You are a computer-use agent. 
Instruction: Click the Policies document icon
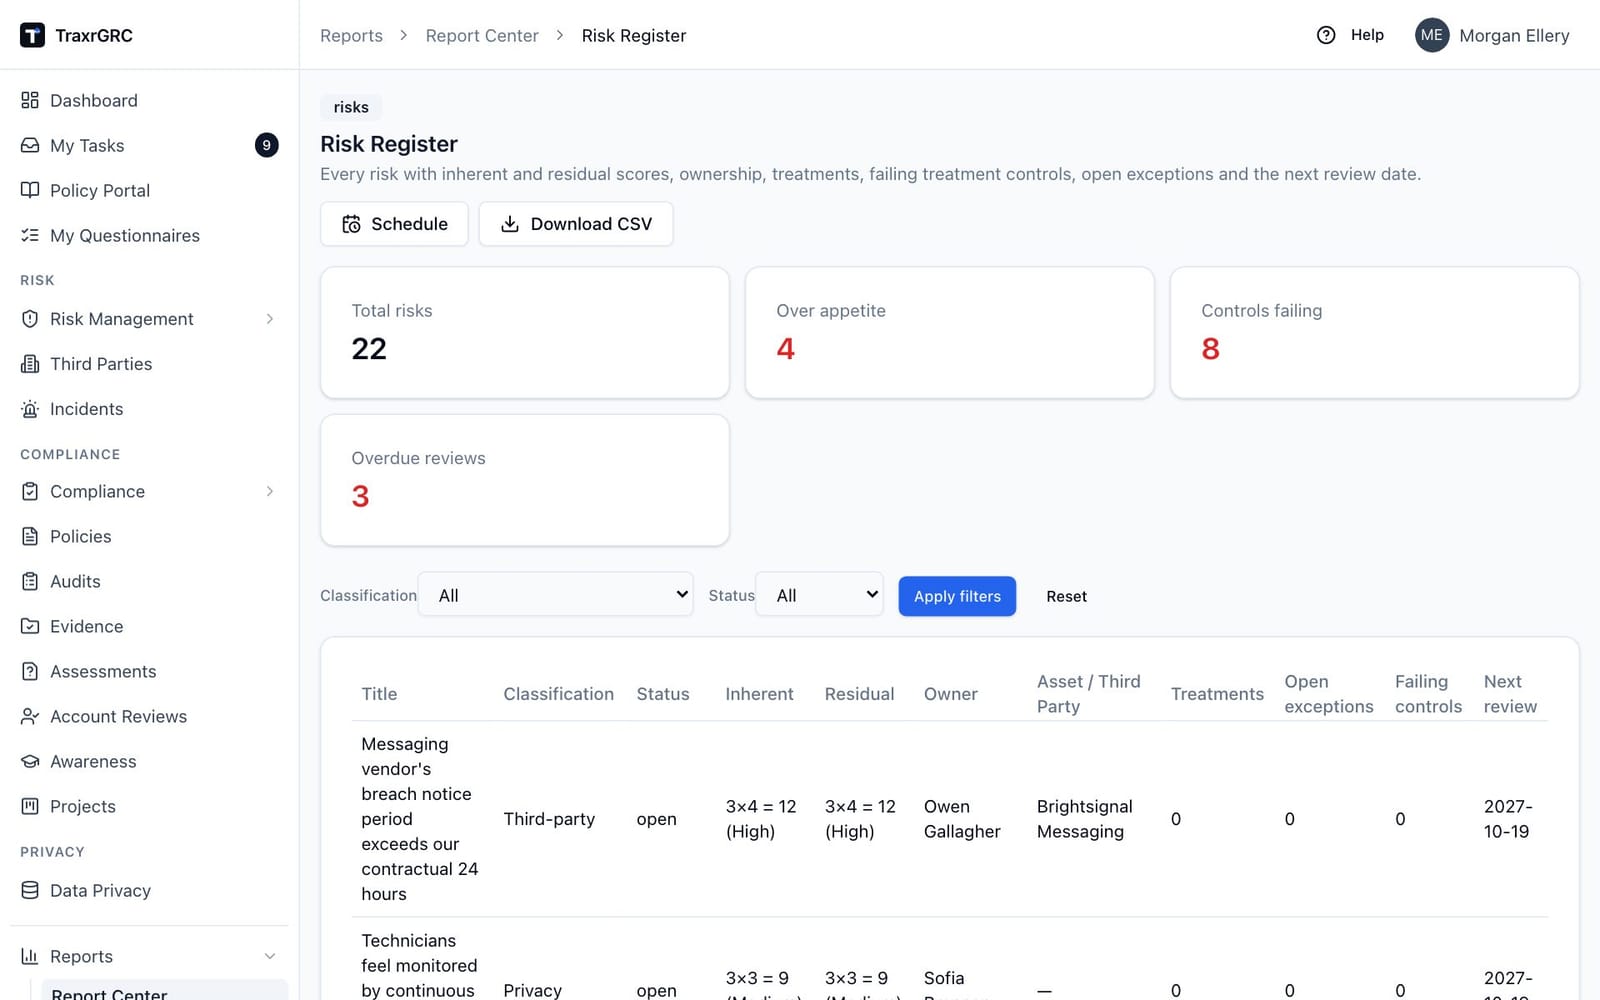click(x=30, y=536)
